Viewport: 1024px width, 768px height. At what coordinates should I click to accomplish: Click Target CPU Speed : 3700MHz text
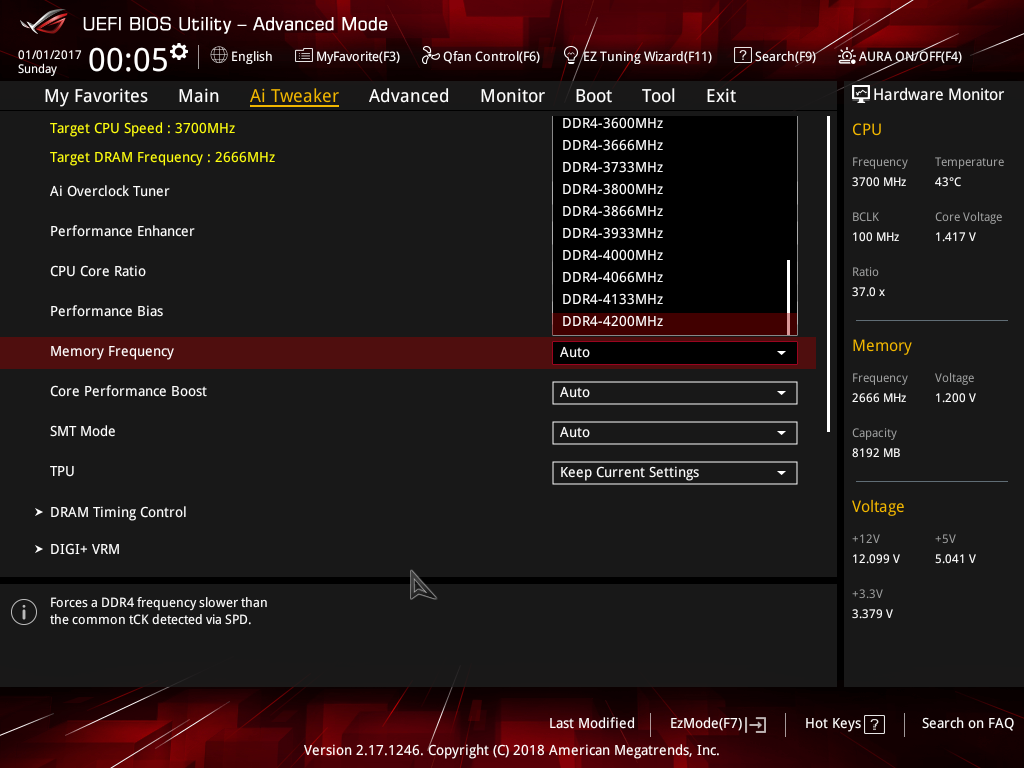tap(142, 128)
